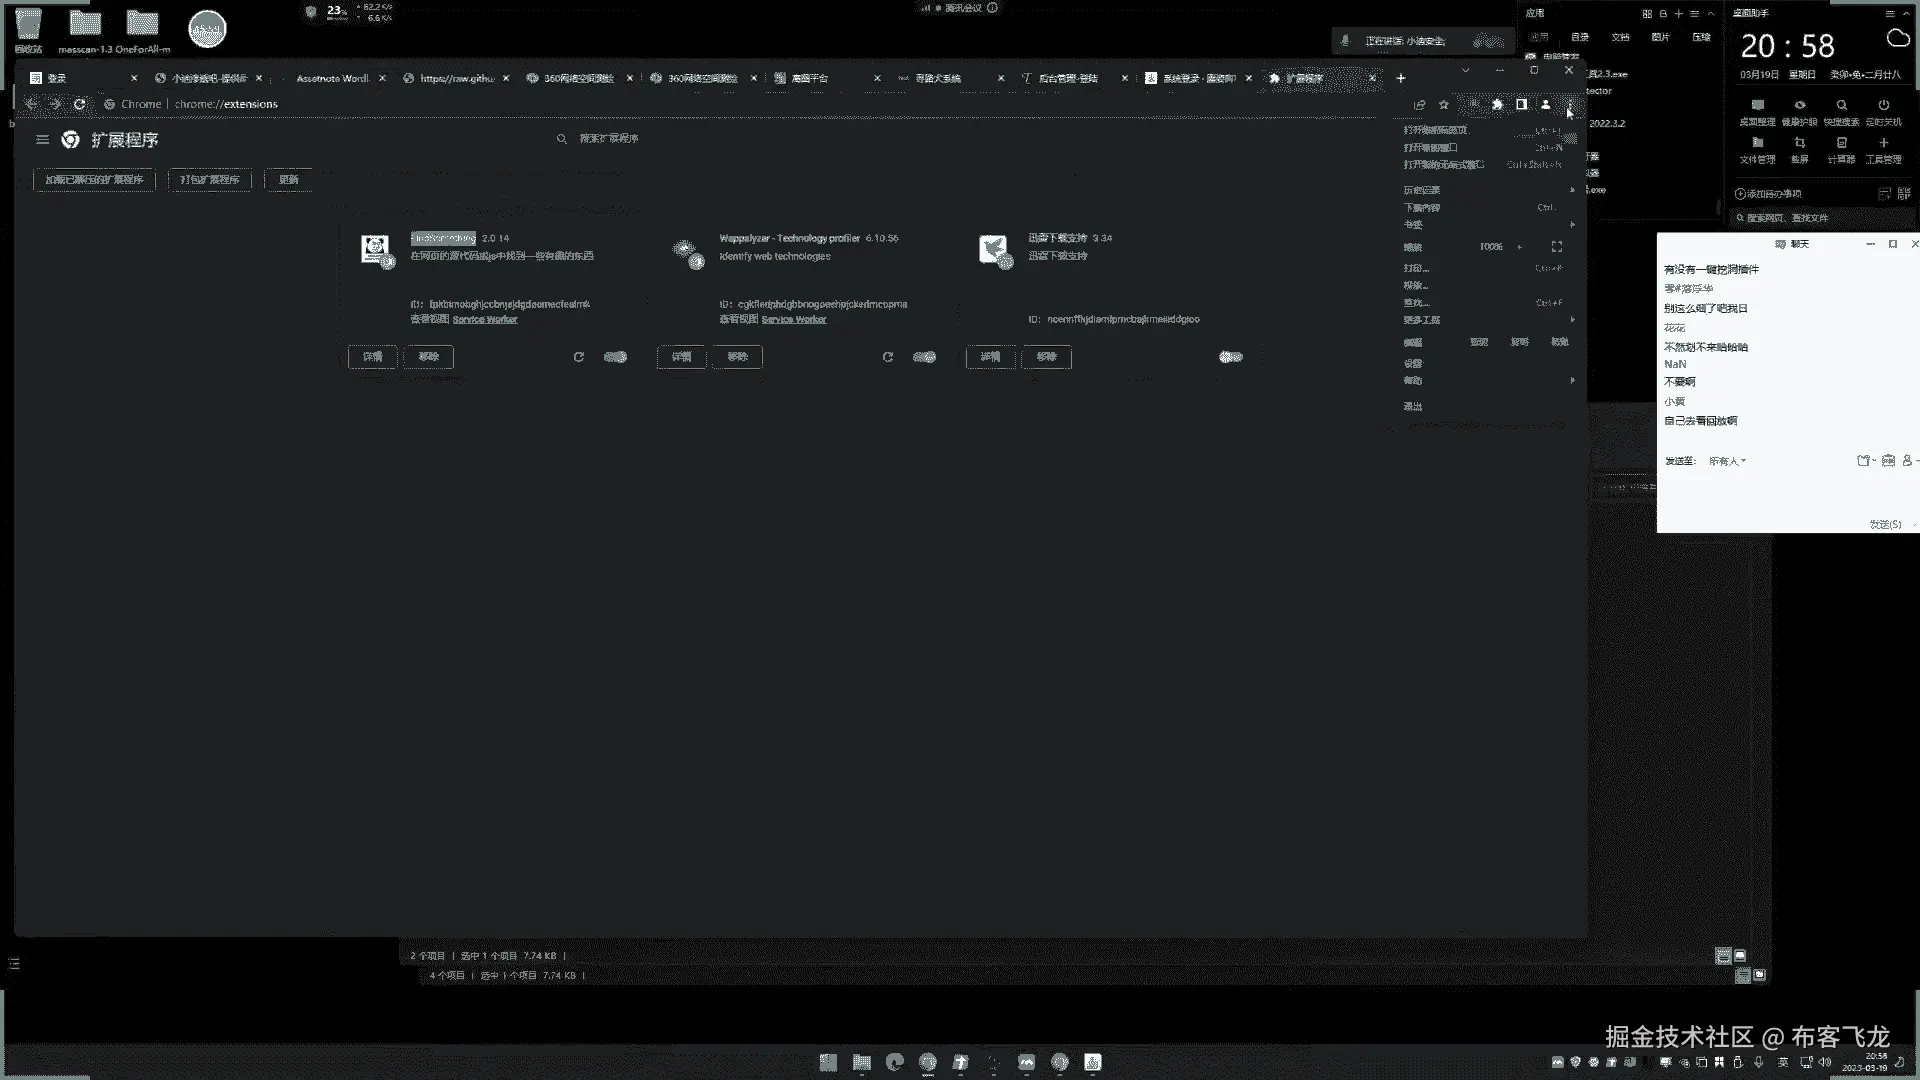Bookmark this page with the star icon

click(x=1443, y=104)
